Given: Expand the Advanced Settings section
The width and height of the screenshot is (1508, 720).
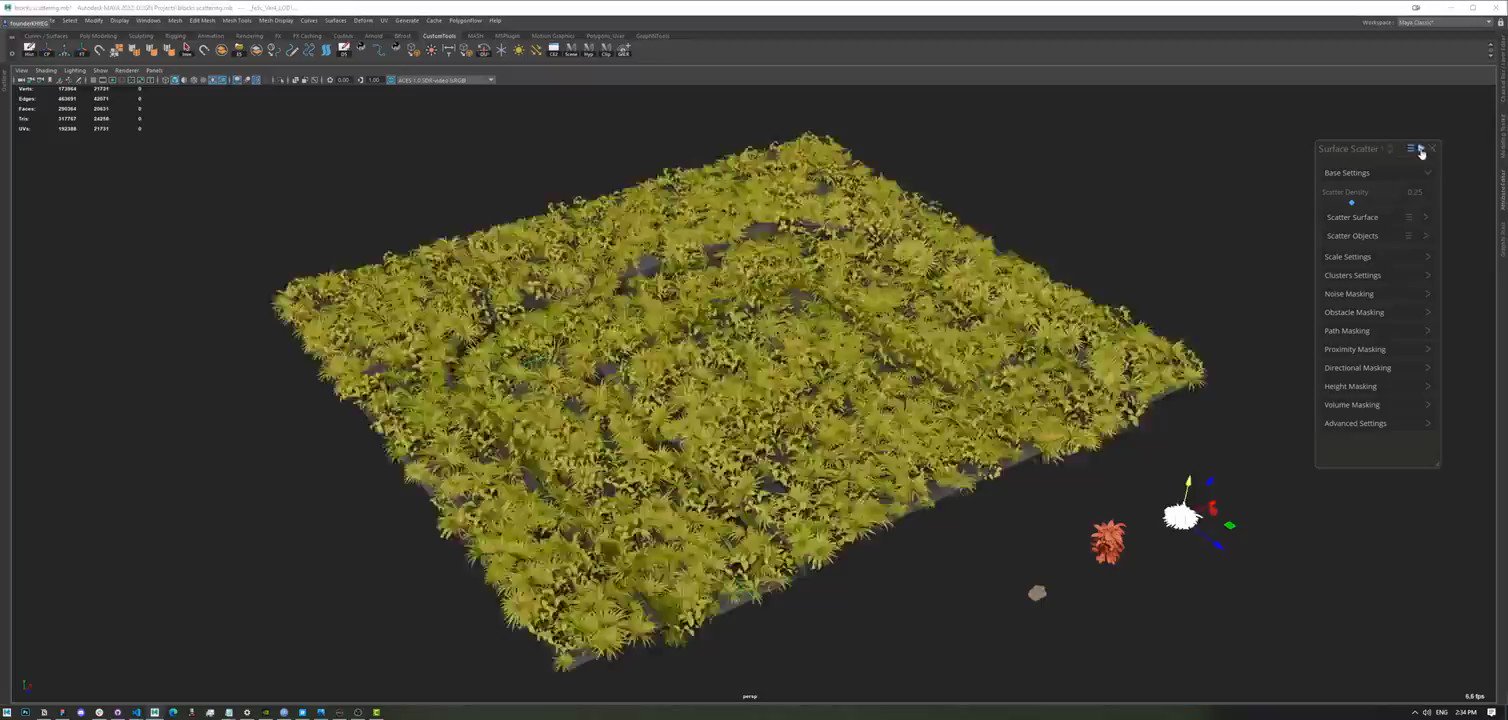Looking at the screenshot, I should coord(1427,423).
